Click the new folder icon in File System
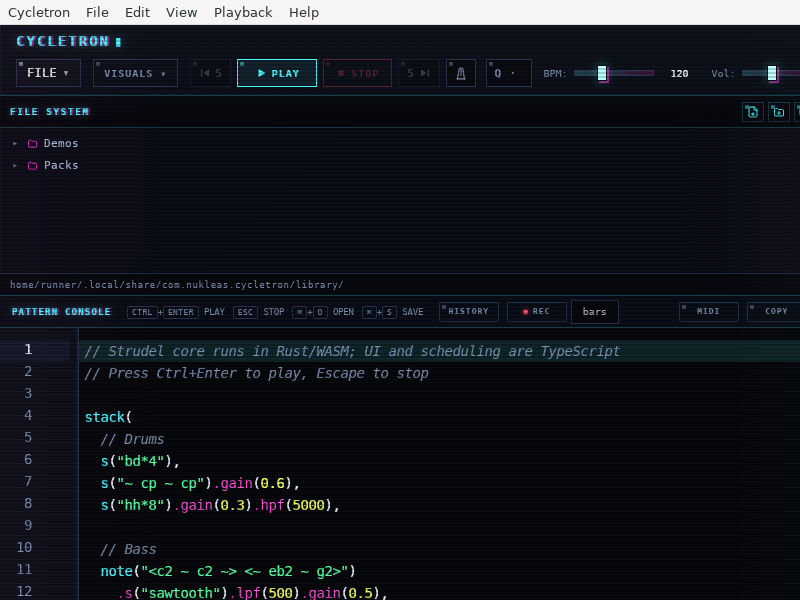 point(779,112)
